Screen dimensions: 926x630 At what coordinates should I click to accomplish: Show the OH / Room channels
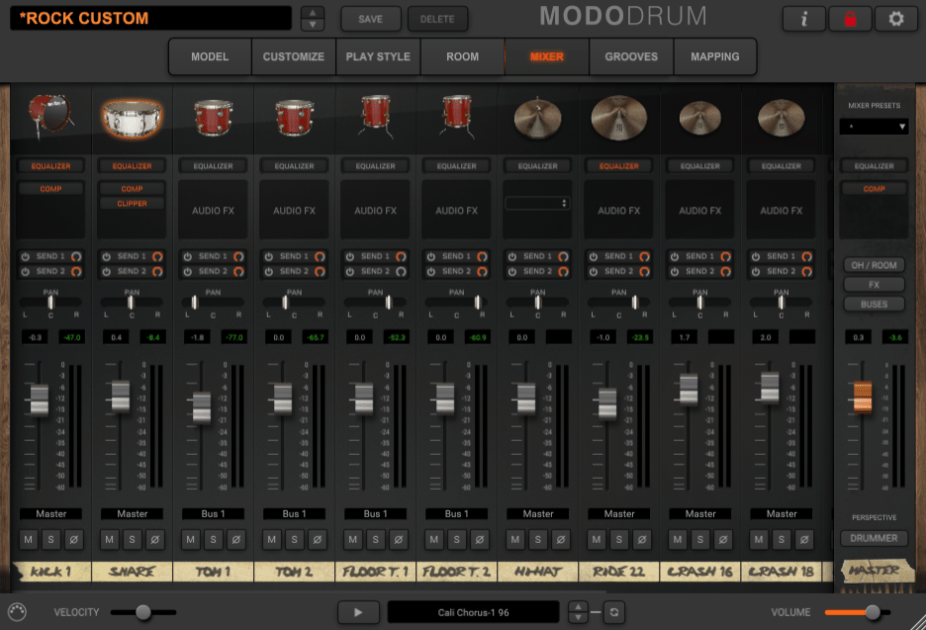click(x=874, y=265)
